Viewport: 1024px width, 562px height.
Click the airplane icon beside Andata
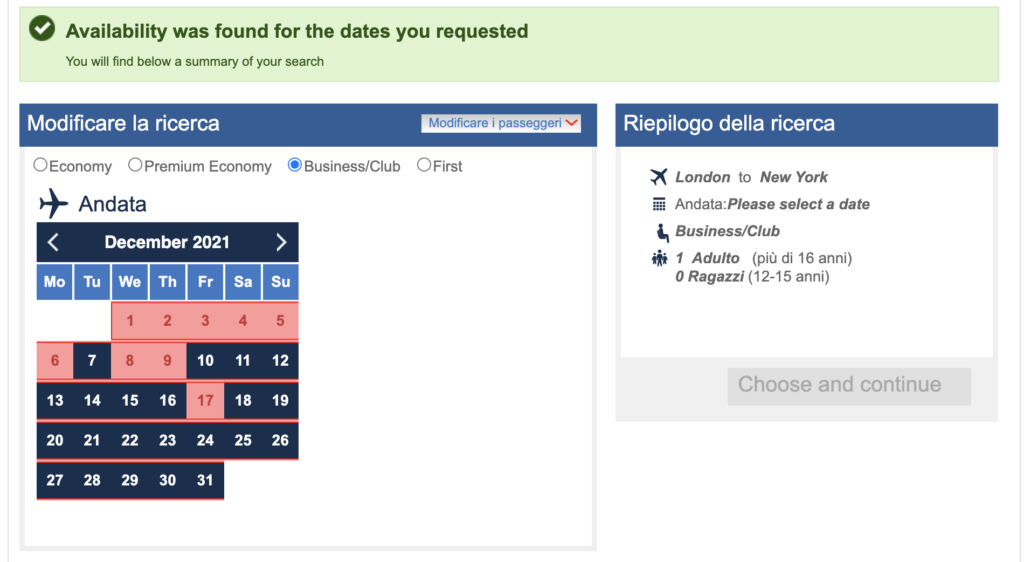[x=53, y=204]
